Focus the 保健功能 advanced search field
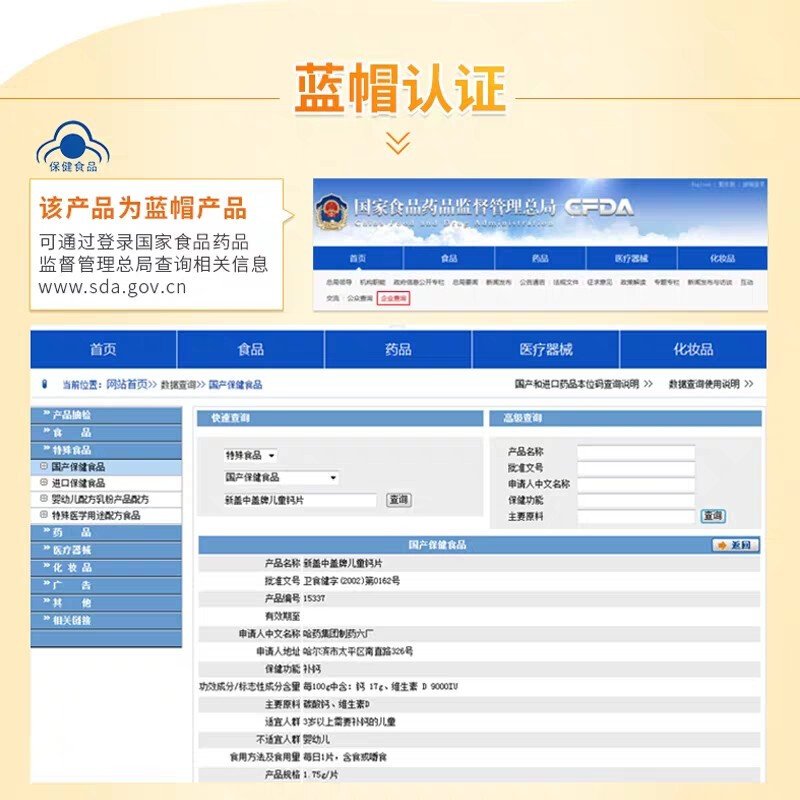The height and width of the screenshot is (800, 800). tap(636, 500)
